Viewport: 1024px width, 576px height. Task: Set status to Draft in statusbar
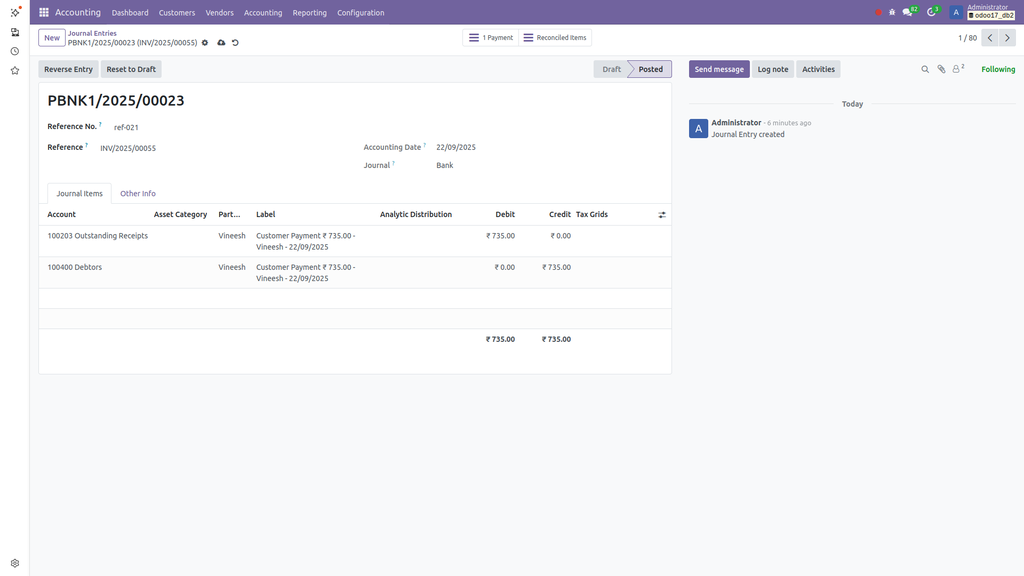(611, 69)
